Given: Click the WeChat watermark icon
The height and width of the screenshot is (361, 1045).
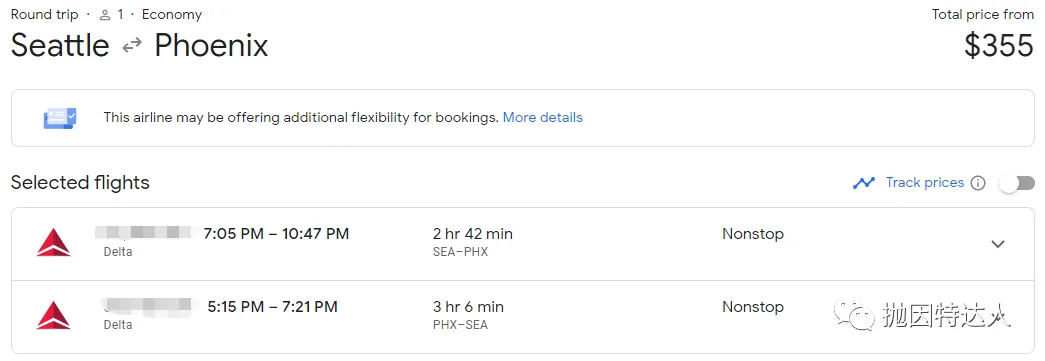Looking at the screenshot, I should click(852, 313).
